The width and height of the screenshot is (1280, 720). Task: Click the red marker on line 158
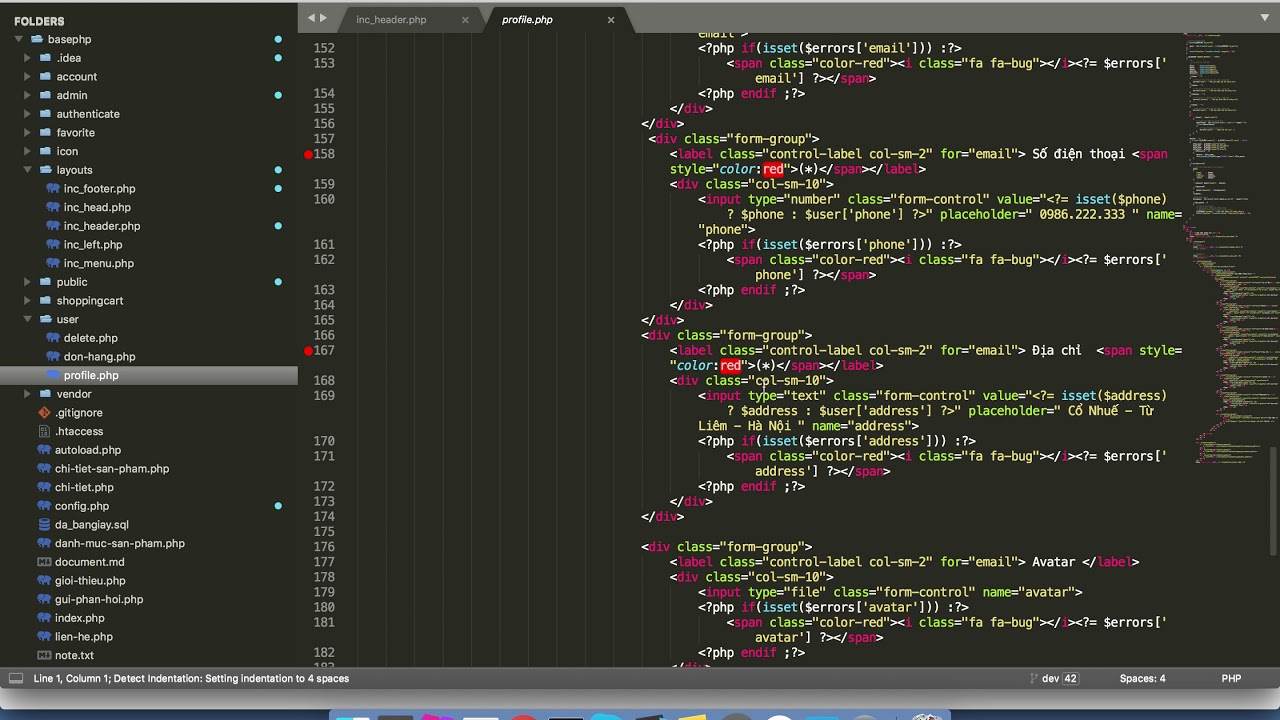click(x=309, y=154)
